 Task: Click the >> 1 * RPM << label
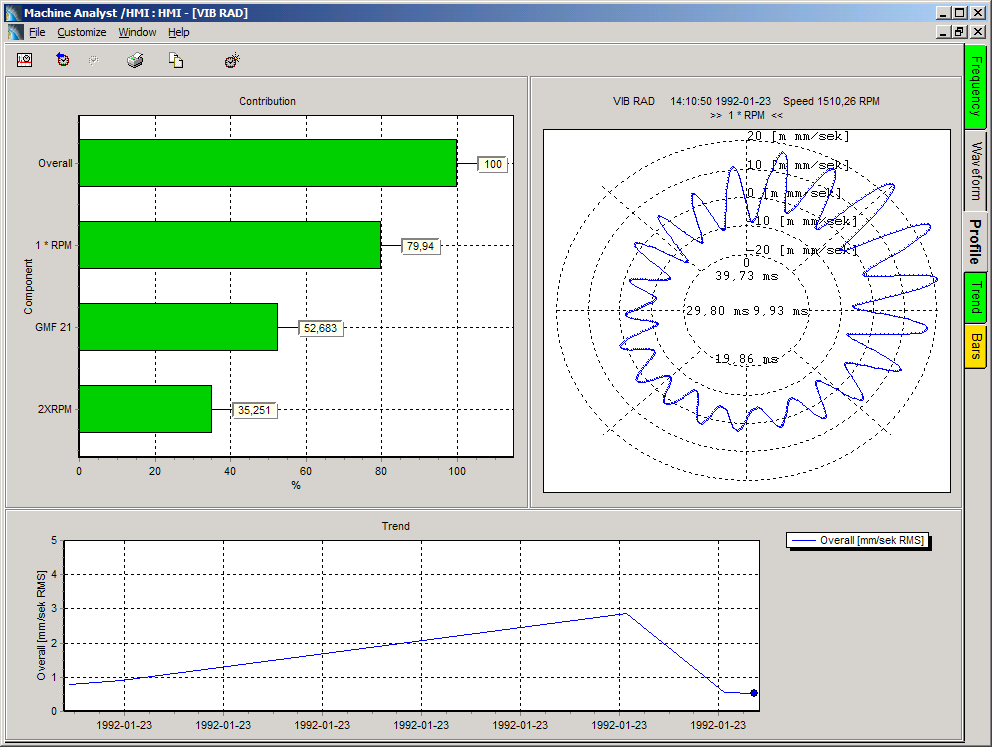tap(747, 115)
